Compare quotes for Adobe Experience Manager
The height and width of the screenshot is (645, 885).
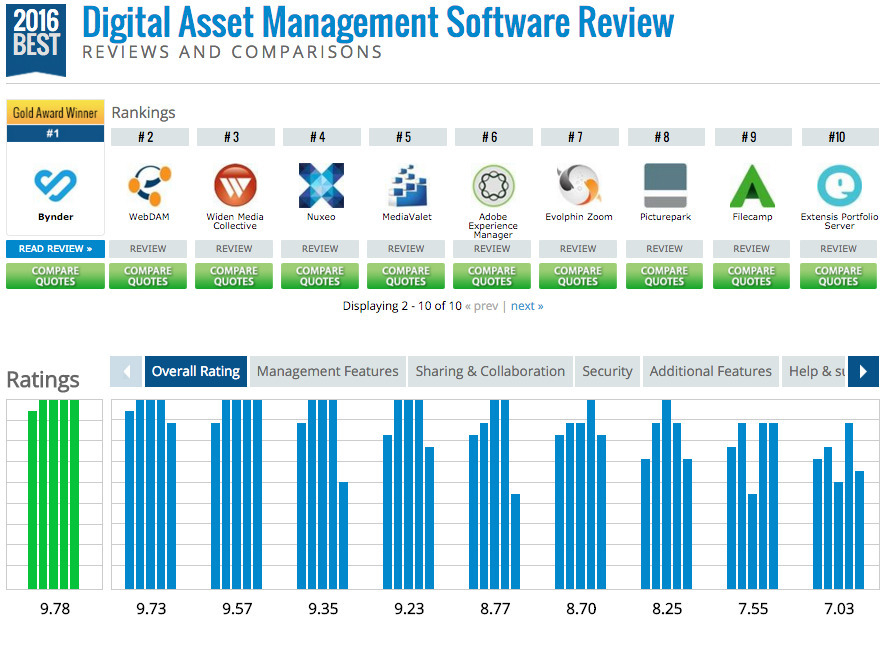492,276
